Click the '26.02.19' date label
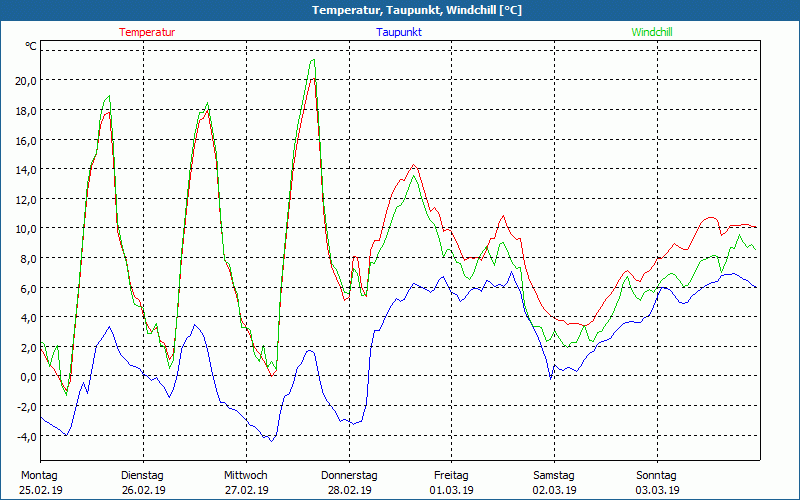This screenshot has height=500, width=800. 144,490
